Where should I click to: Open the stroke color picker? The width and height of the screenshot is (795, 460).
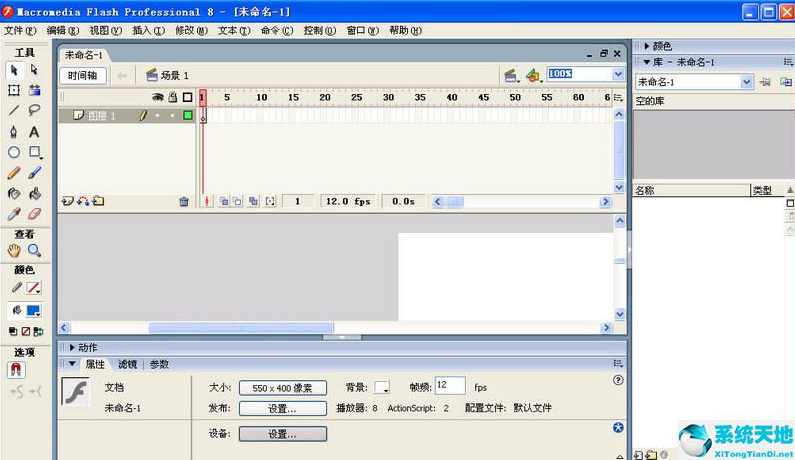click(33, 289)
